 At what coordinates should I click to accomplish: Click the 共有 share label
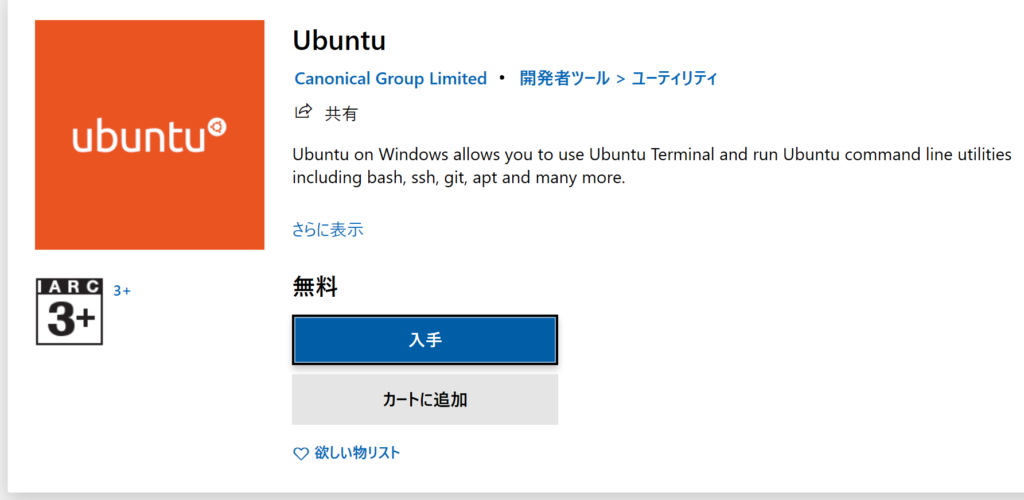[342, 114]
